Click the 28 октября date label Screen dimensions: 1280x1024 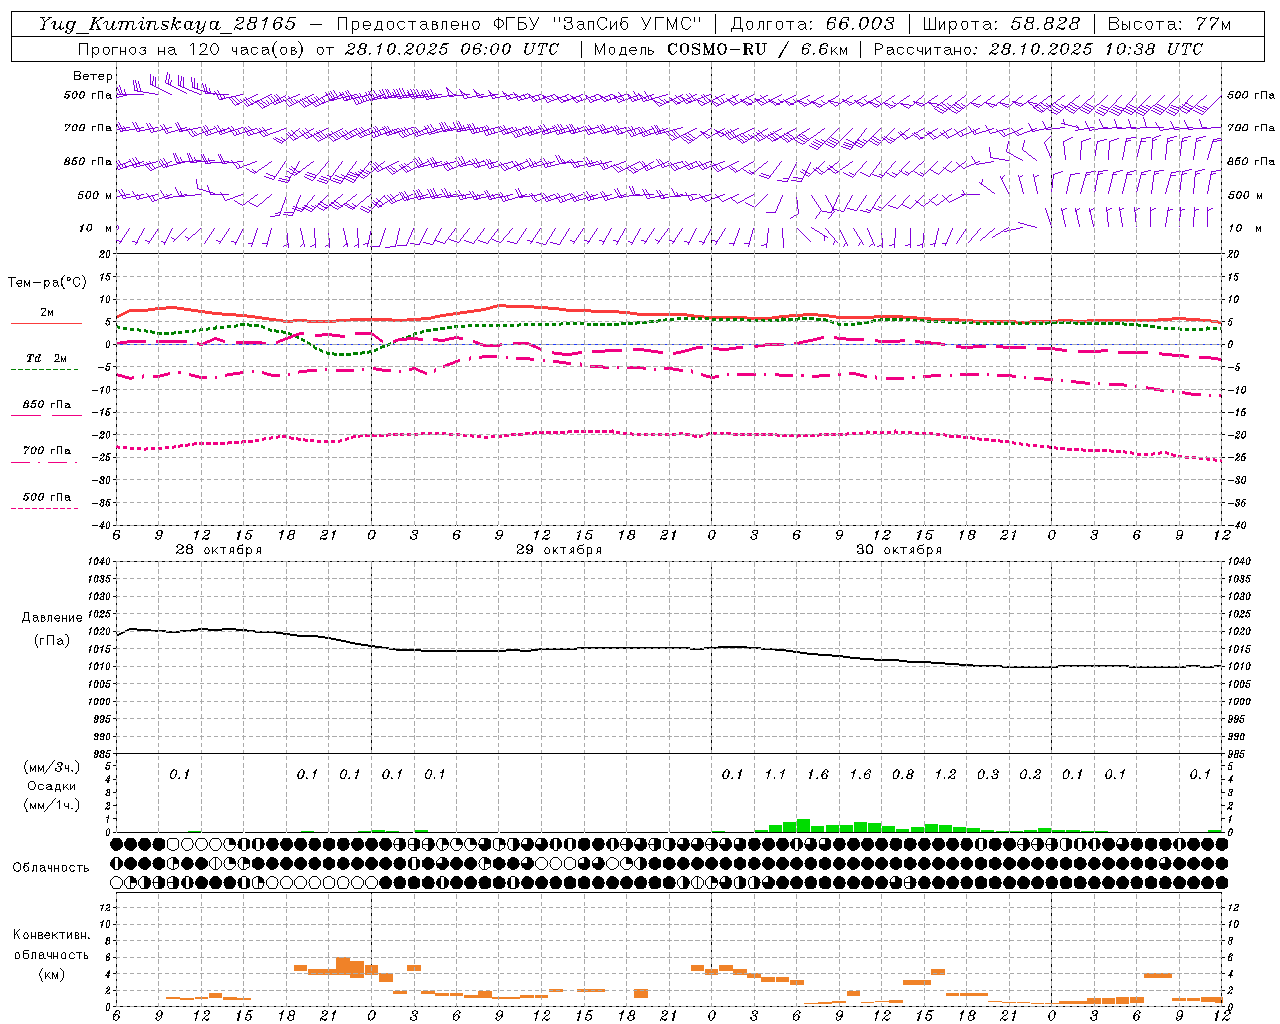[219, 550]
